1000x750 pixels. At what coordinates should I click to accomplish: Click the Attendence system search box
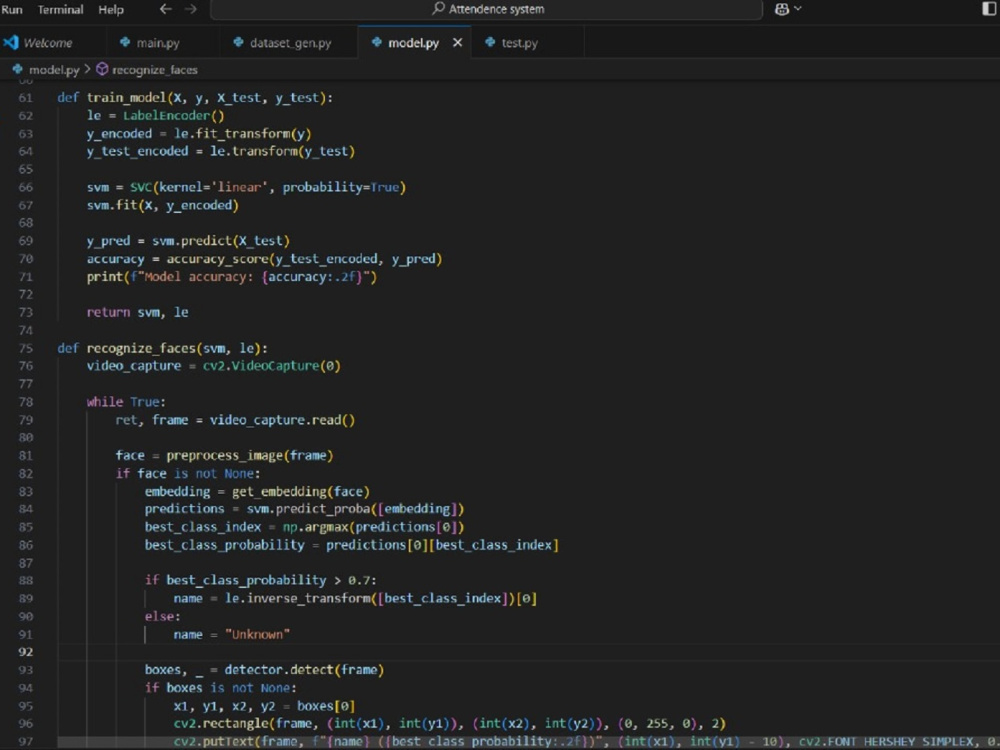coord(487,9)
